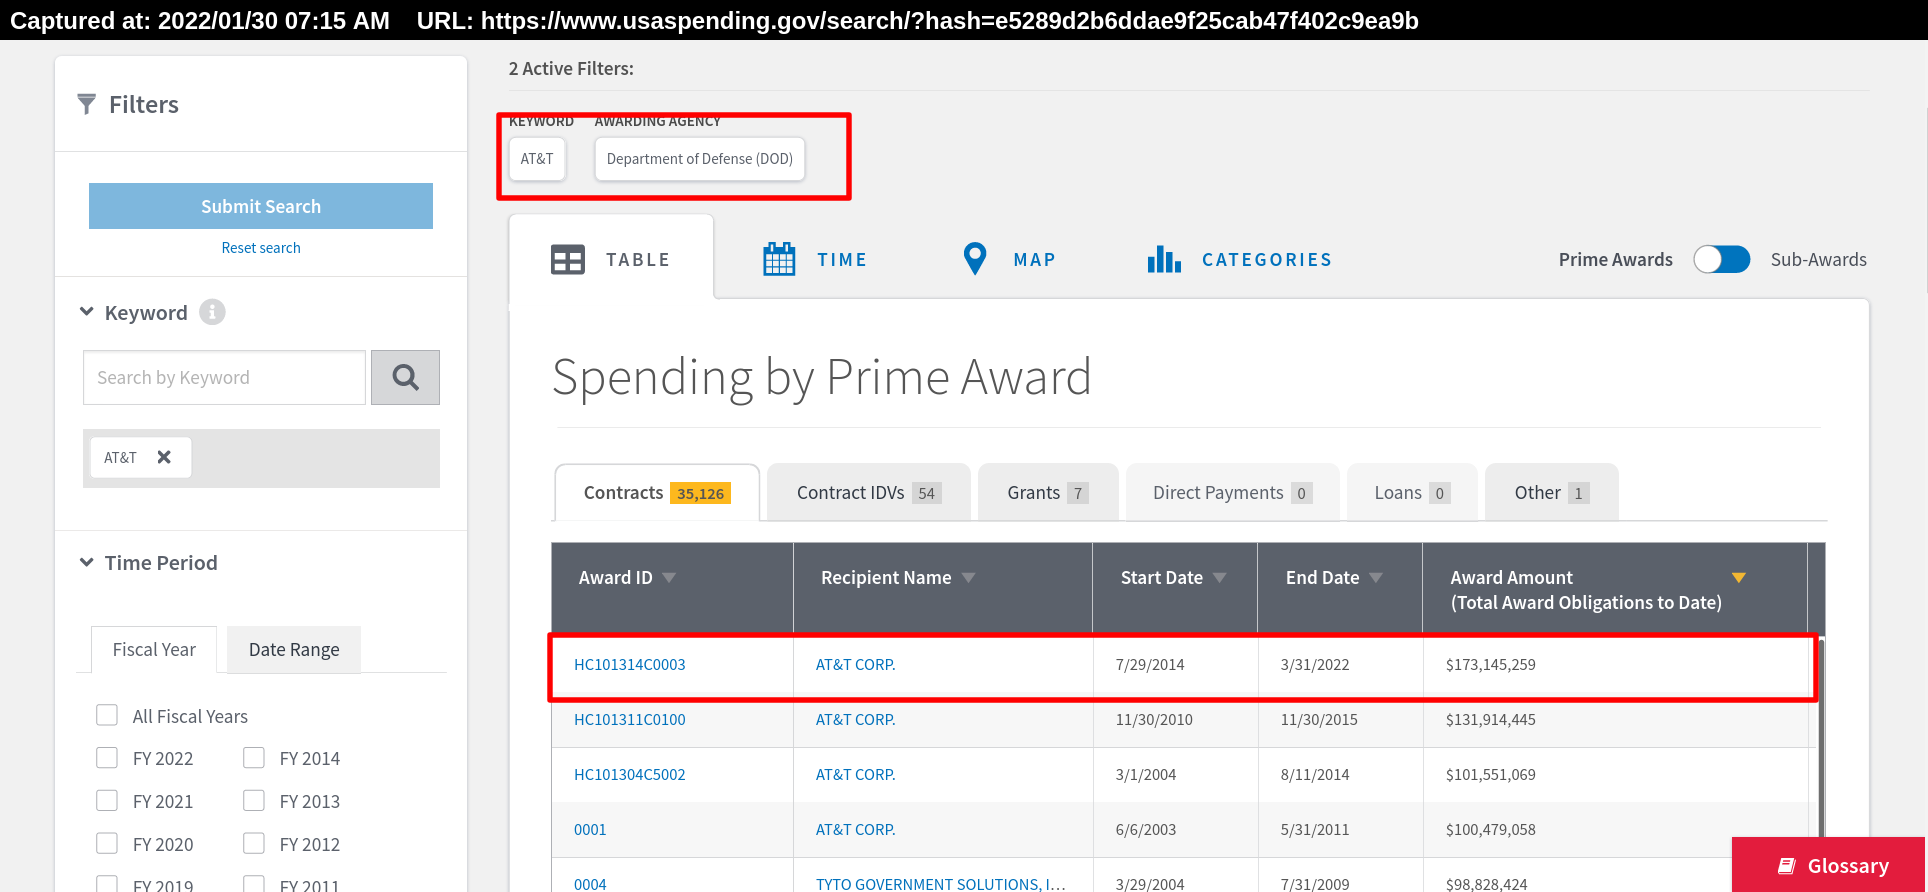Click the keyword search magnifier button
This screenshot has width=1928, height=892.
[x=405, y=377]
